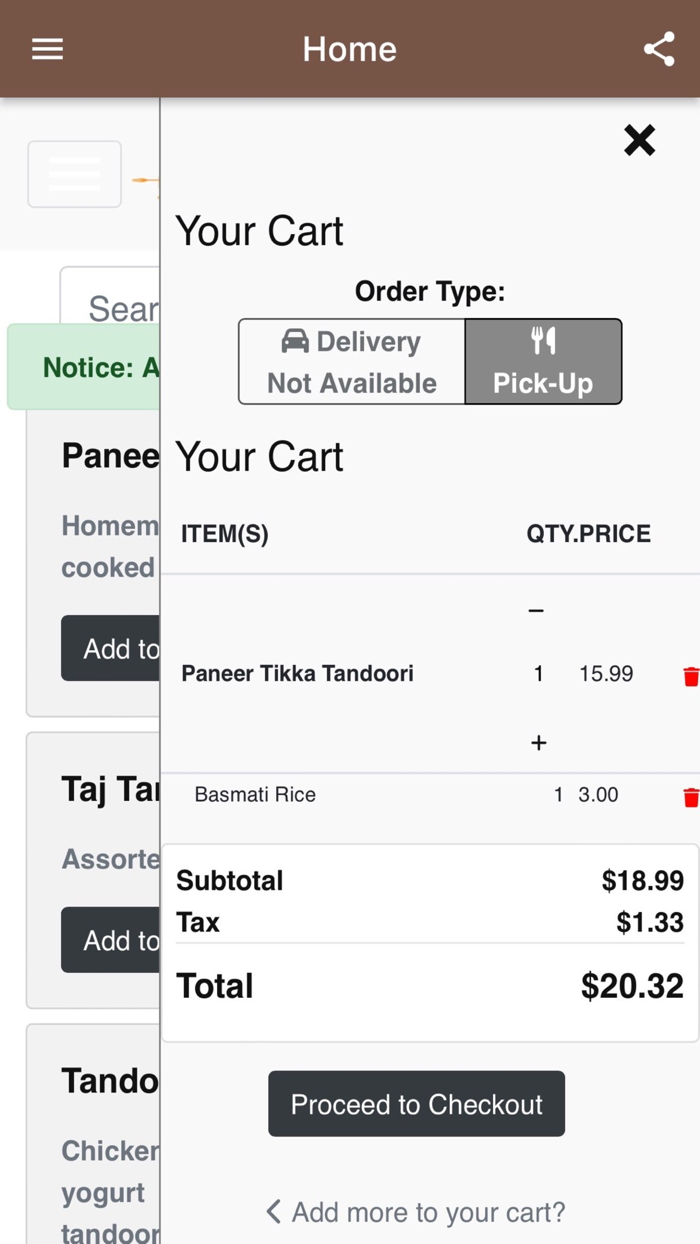Open the hamburger menu in header
This screenshot has width=700, height=1244.
point(47,49)
